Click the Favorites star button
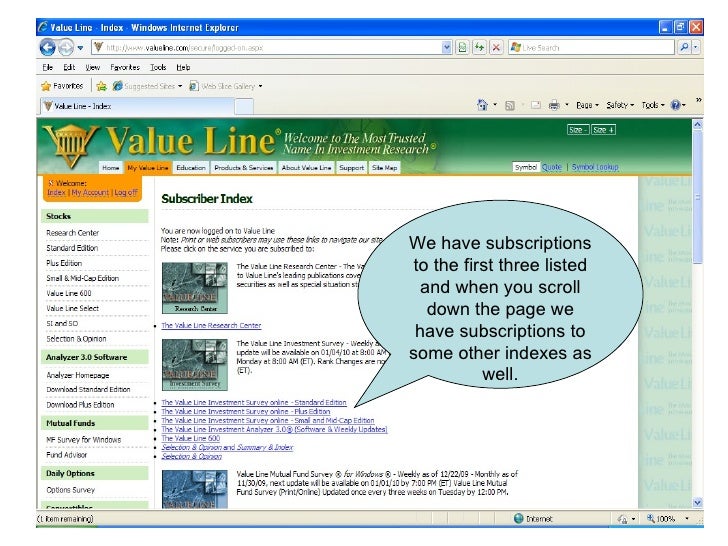The image size is (728, 546). tap(62, 86)
